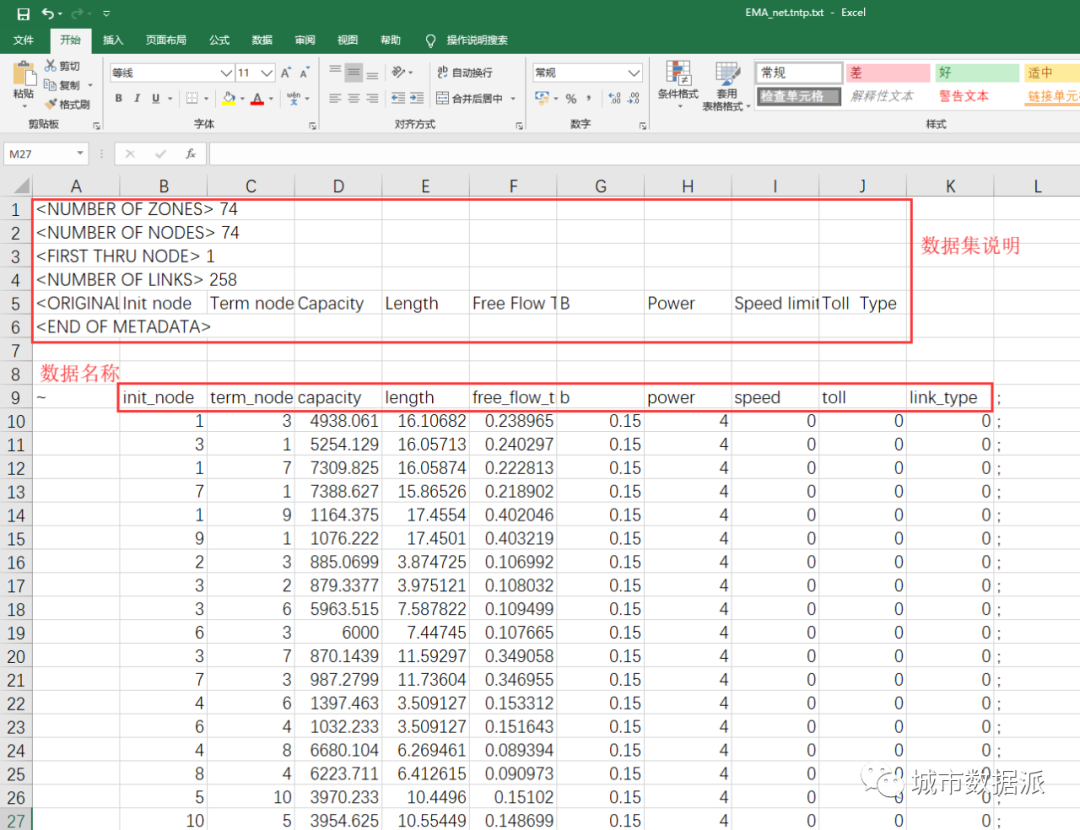Screen dimensions: 1080x830
Task: Open the File (文件) tab
Action: (23, 40)
